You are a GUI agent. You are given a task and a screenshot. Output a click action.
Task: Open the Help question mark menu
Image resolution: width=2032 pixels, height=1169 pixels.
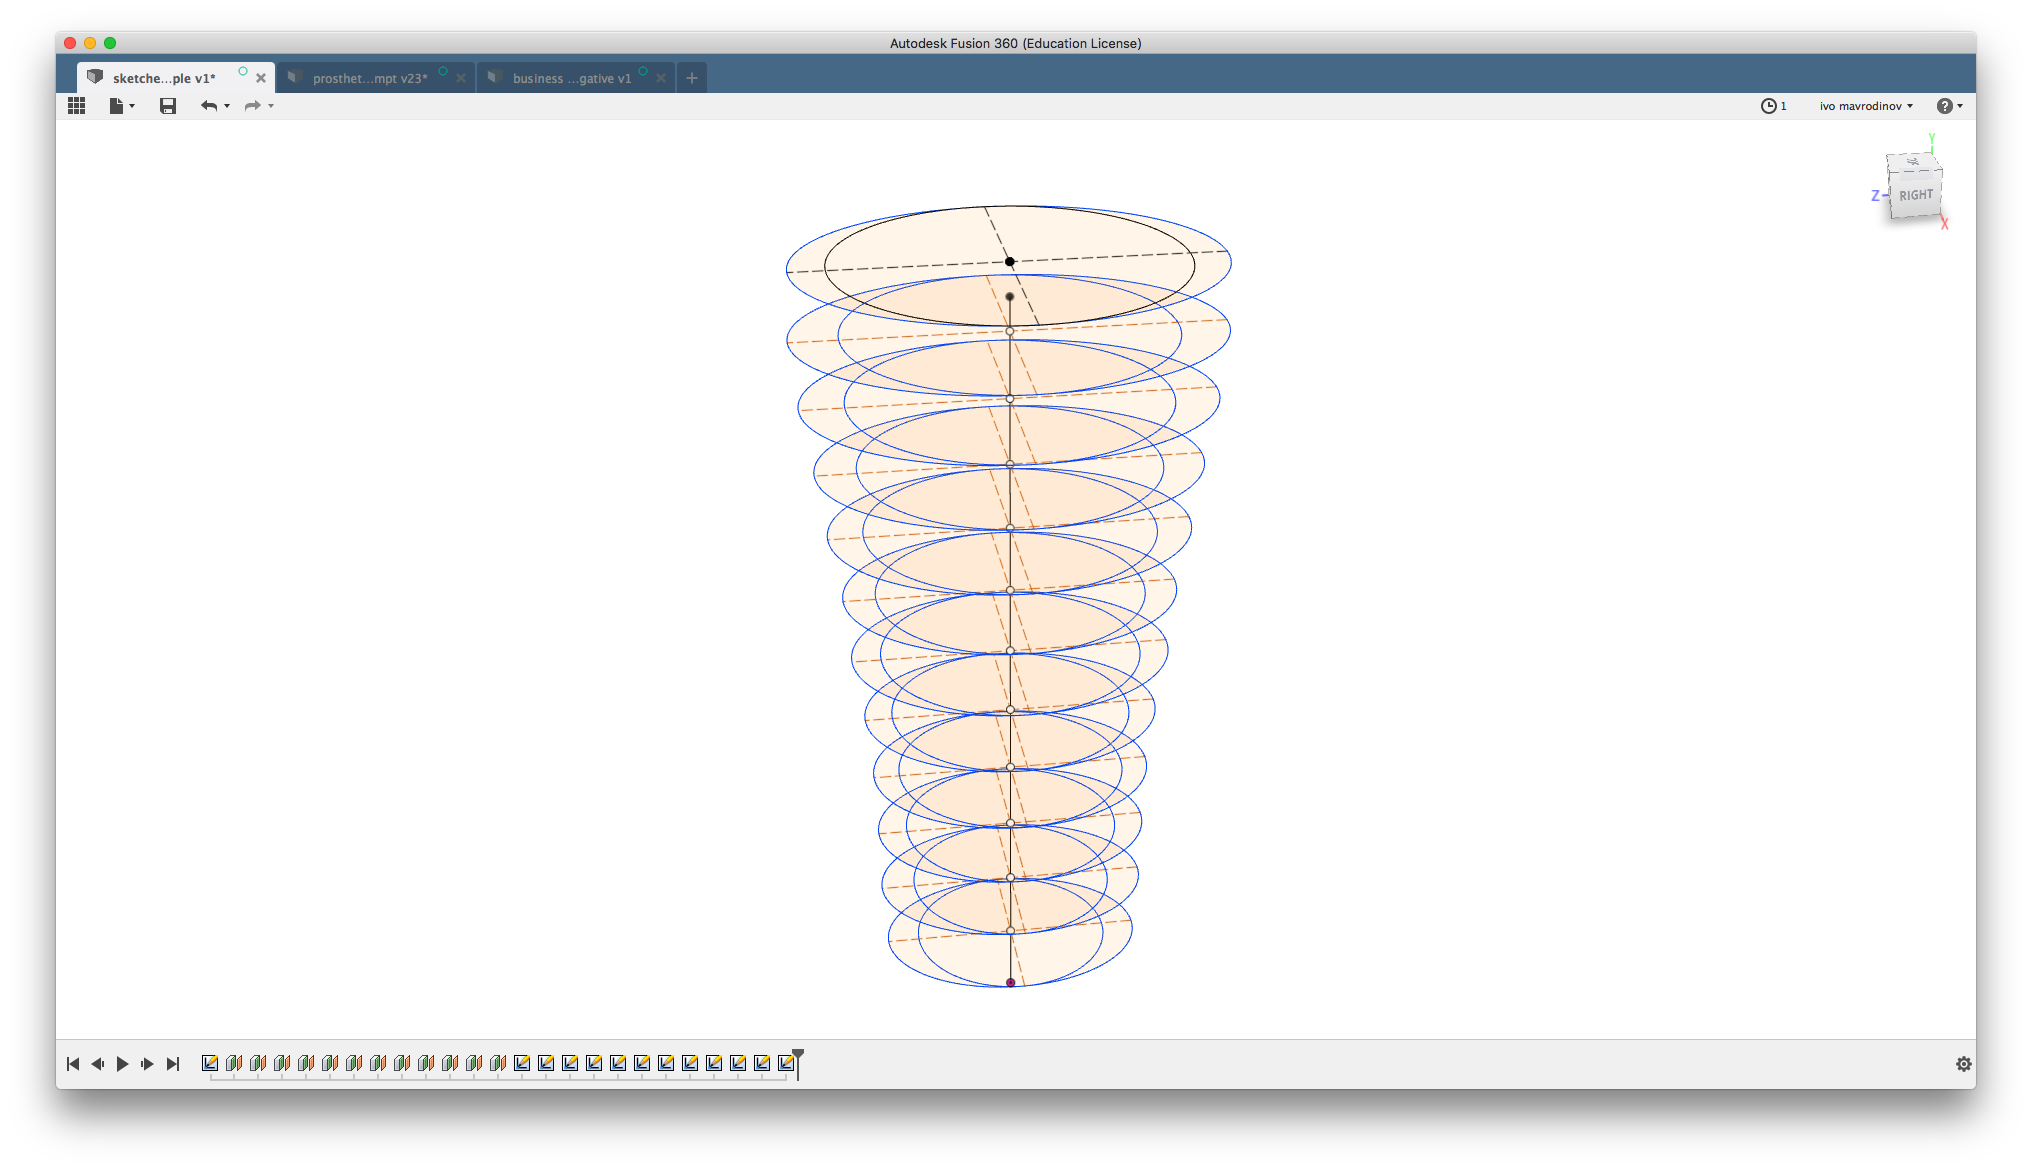(1949, 106)
